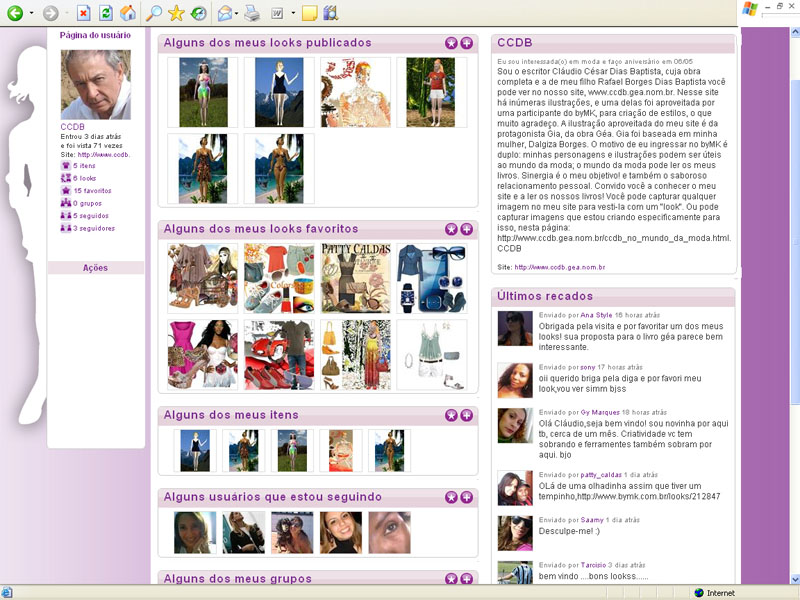The width and height of the screenshot is (800, 600).
Task: Open the '5 seguidos' sidebar link
Action: pyautogui.click(x=92, y=215)
